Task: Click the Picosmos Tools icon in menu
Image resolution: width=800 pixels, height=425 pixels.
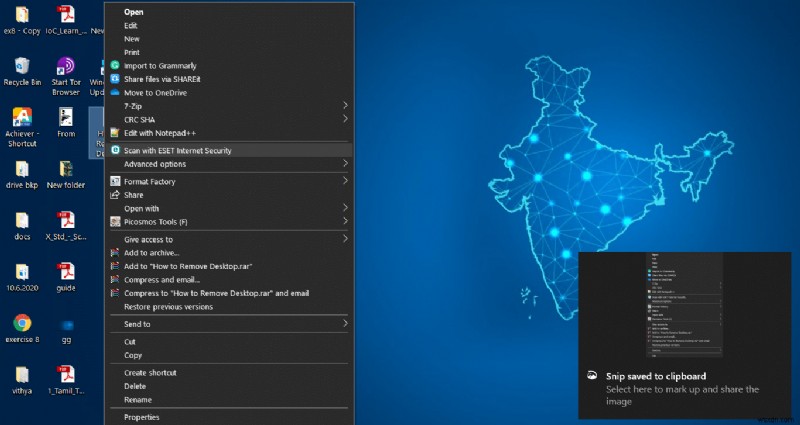Action: pyautogui.click(x=115, y=221)
